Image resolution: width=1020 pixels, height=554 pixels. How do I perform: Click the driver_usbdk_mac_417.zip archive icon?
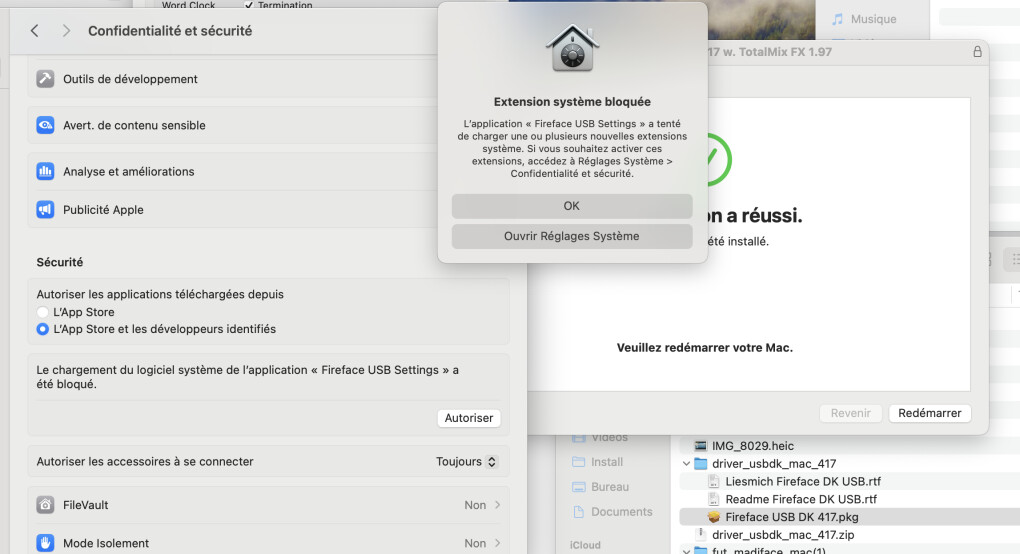[701, 534]
